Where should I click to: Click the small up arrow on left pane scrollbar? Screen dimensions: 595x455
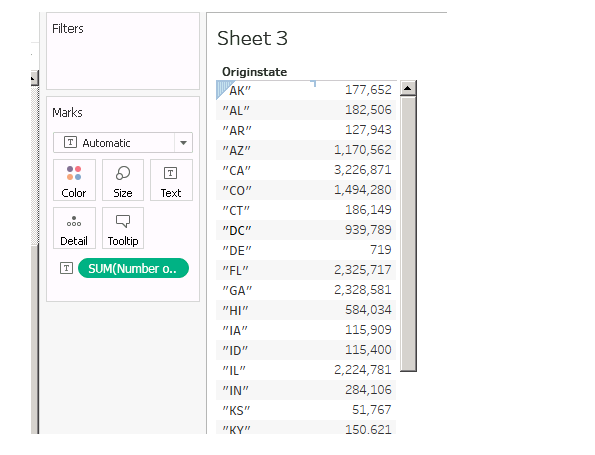(33, 78)
